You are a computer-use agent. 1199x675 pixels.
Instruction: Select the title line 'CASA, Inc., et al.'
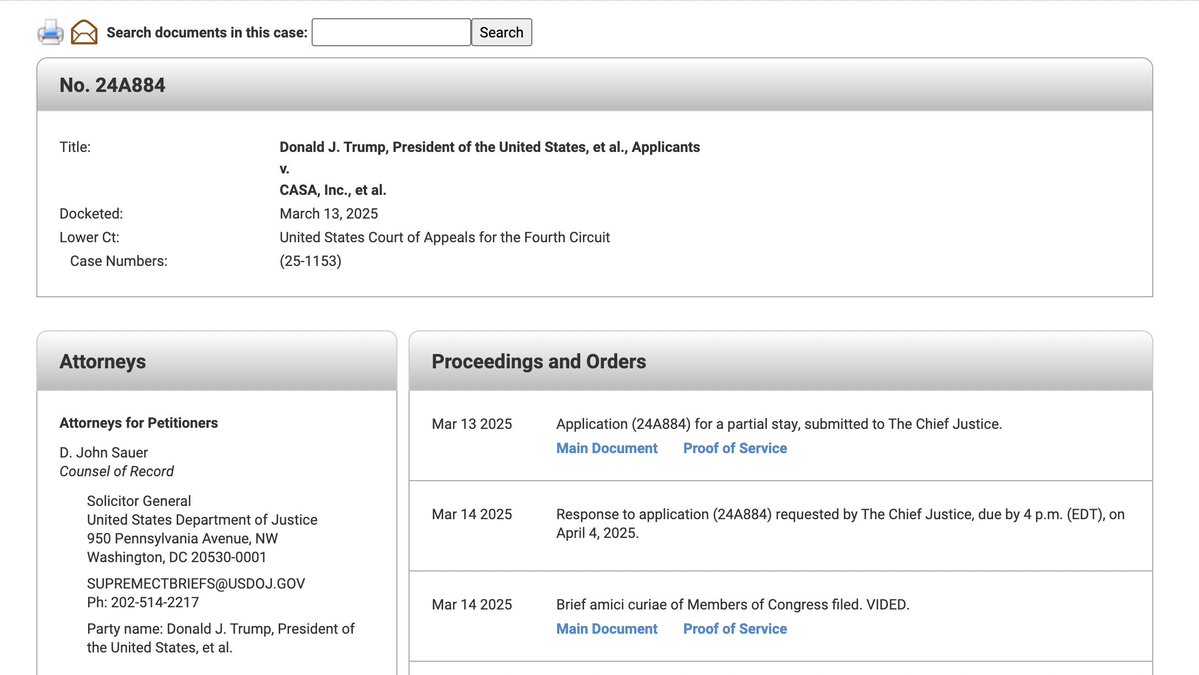[x=333, y=190]
